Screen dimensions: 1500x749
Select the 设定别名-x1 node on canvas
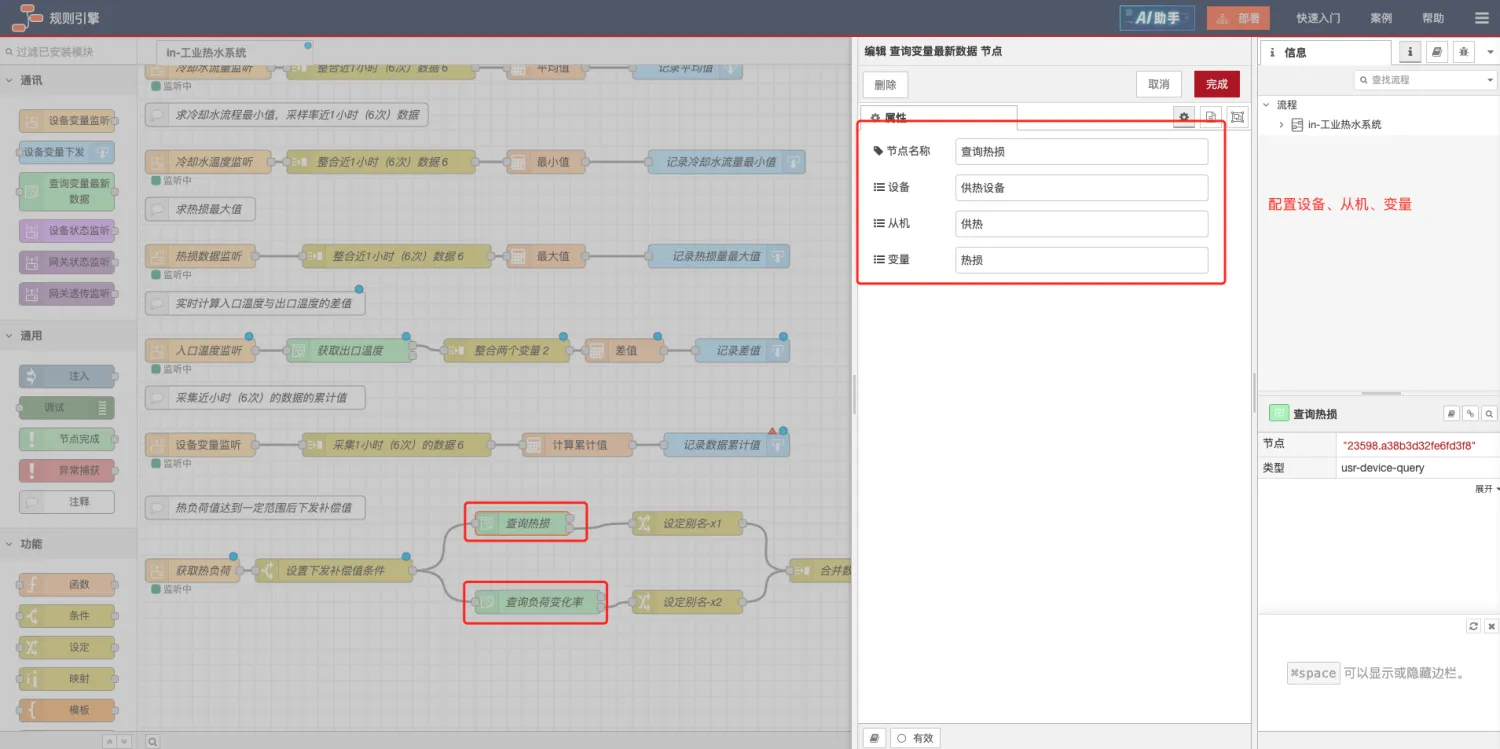(x=687, y=523)
